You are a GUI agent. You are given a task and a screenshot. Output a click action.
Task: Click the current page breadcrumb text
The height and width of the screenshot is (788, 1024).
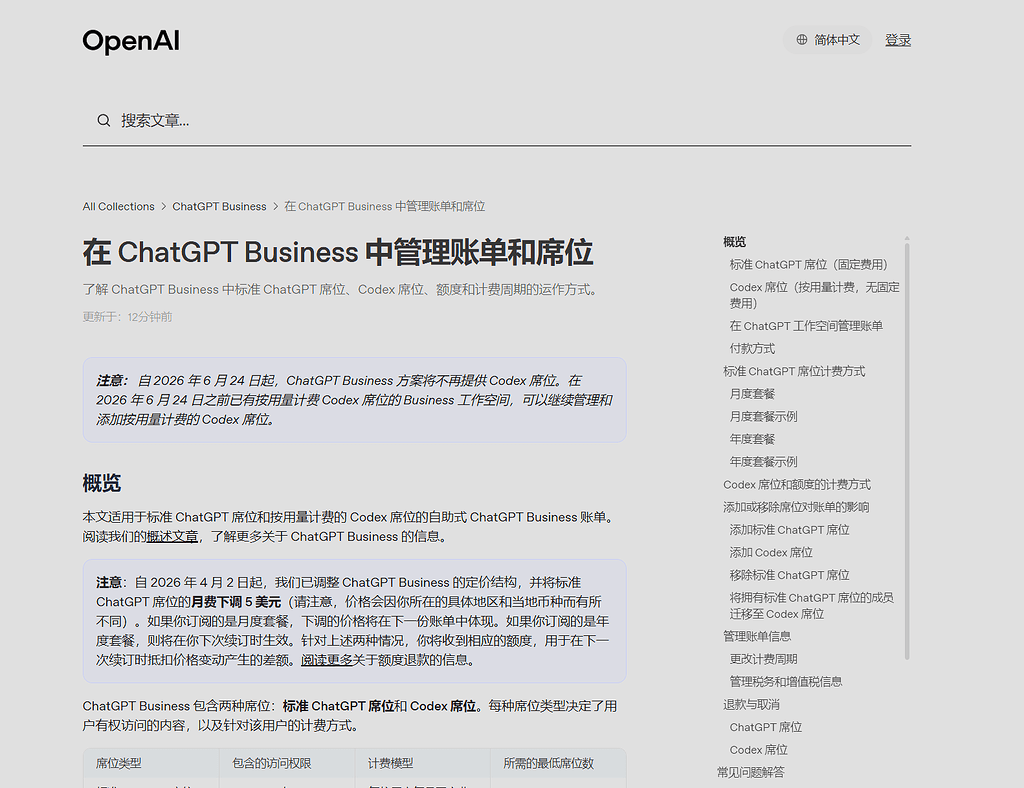385,206
